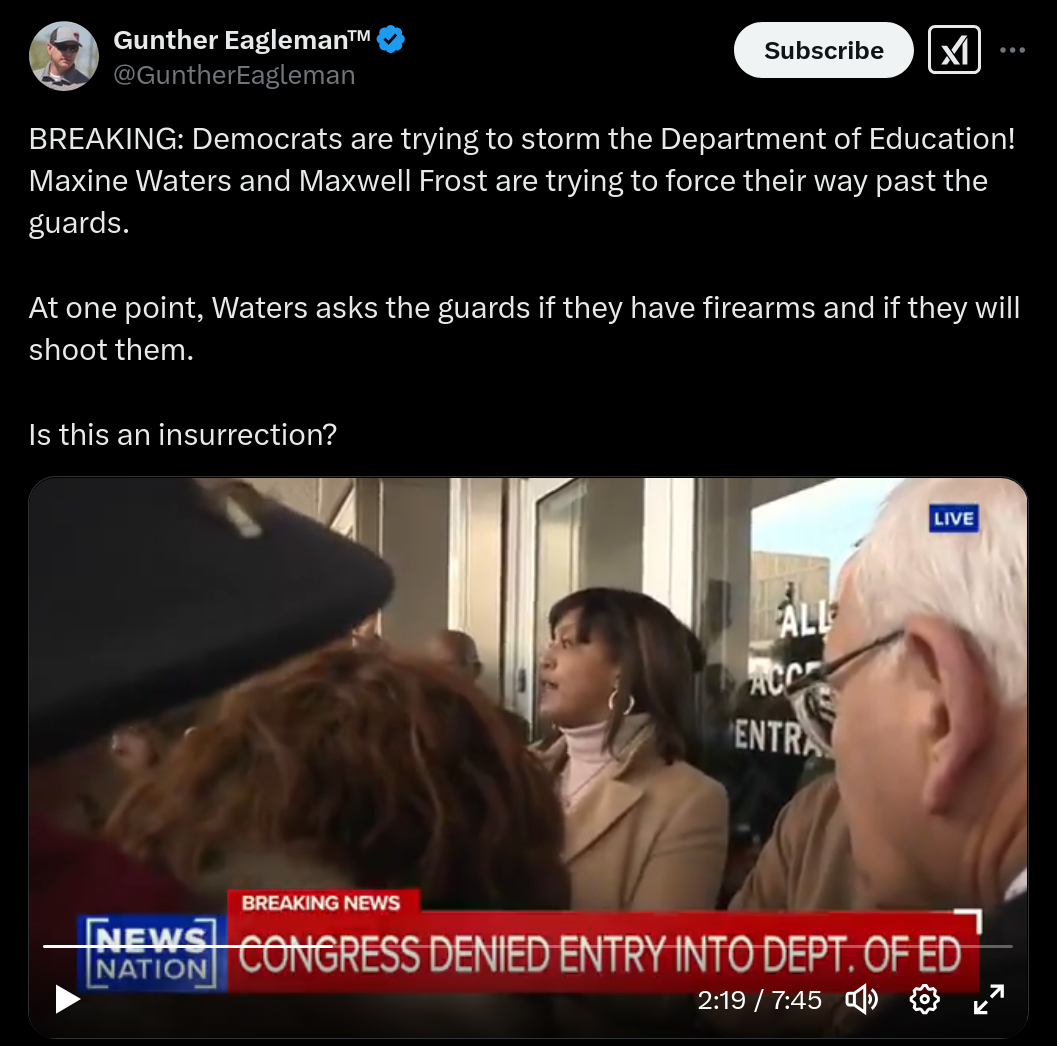This screenshot has width=1057, height=1046.
Task: Seek at the video progress bar's current position
Action: point(332,946)
